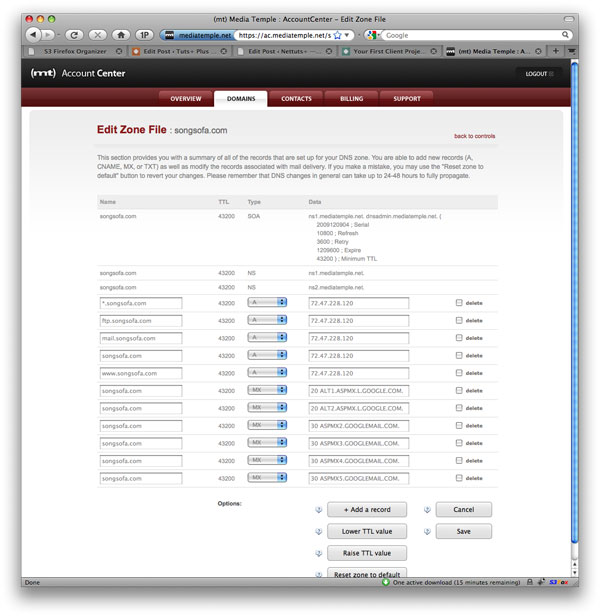This screenshot has height=616, width=600.
Task: Open the browser Home icon
Action: [121, 35]
